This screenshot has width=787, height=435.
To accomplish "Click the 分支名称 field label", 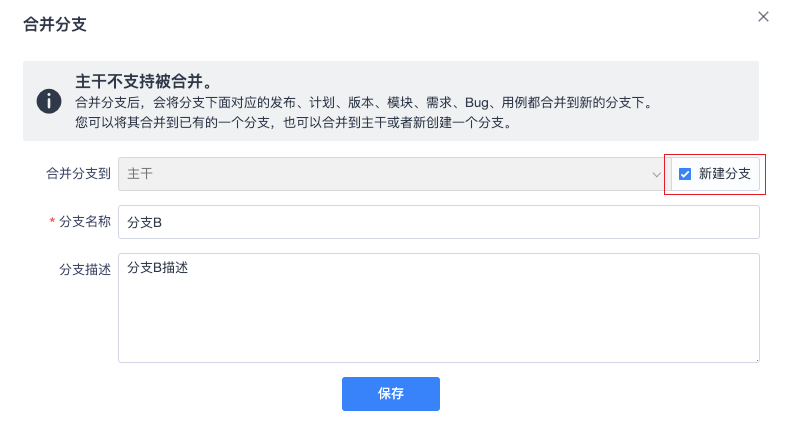I will coord(85,221).
